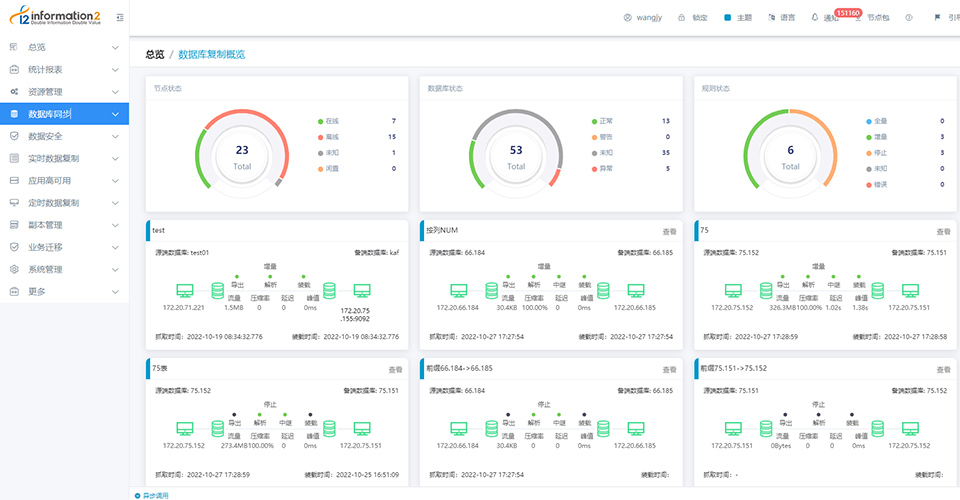Expand the 资源管理 menu chevron
The image size is (960, 500).
click(115, 92)
